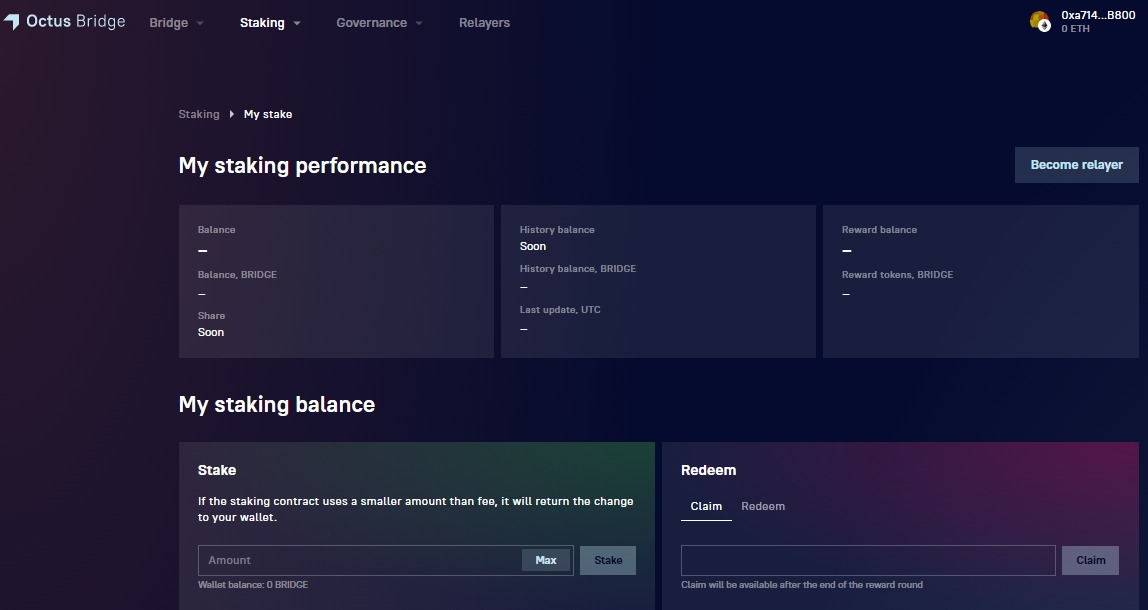Click the 0 ETH balance text
Image resolution: width=1148 pixels, height=610 pixels.
[x=1076, y=29]
